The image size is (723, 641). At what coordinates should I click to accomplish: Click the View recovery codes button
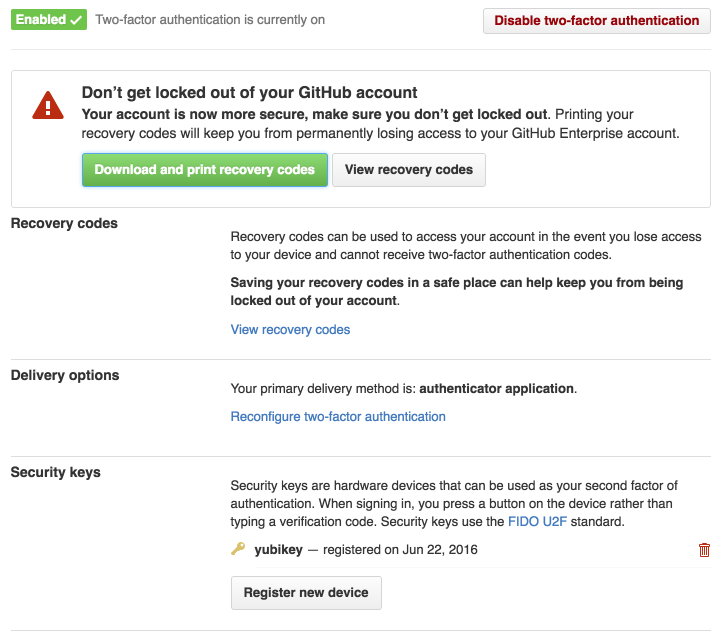[409, 170]
